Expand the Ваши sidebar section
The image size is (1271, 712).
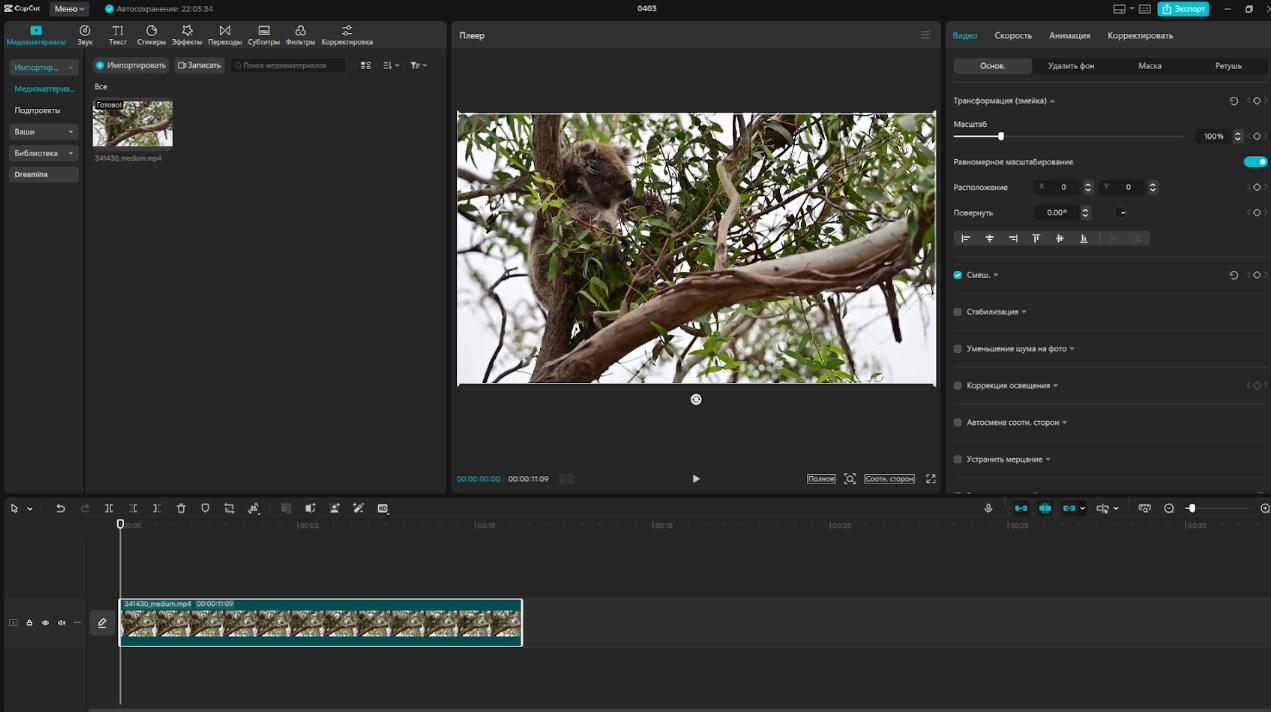pyautogui.click(x=44, y=132)
